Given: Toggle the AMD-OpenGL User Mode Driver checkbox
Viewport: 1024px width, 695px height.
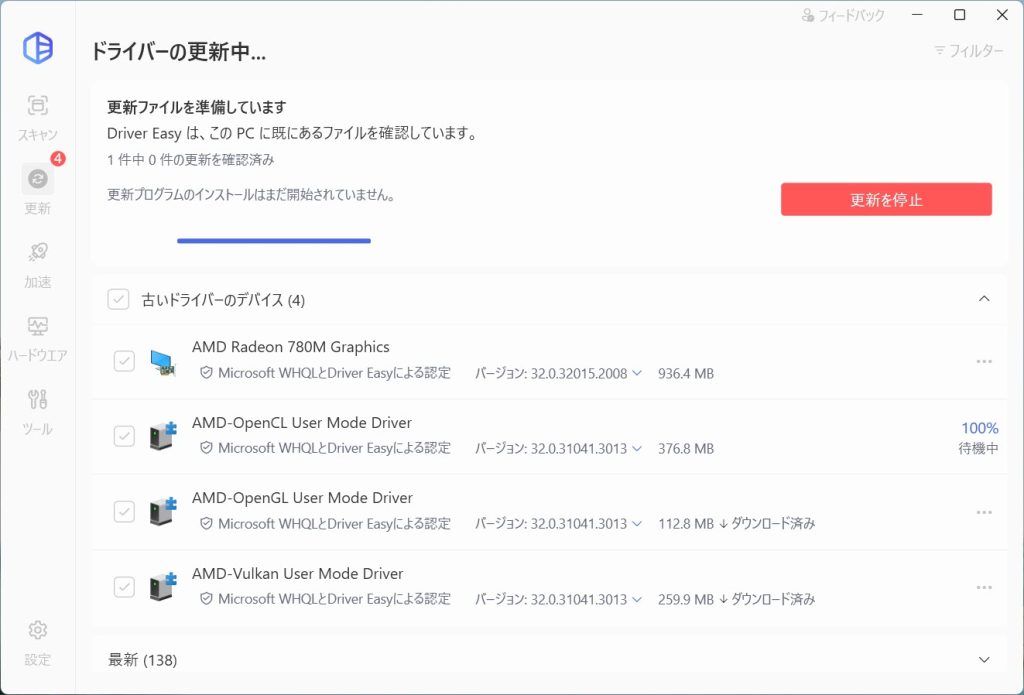Looking at the screenshot, I should (x=124, y=511).
